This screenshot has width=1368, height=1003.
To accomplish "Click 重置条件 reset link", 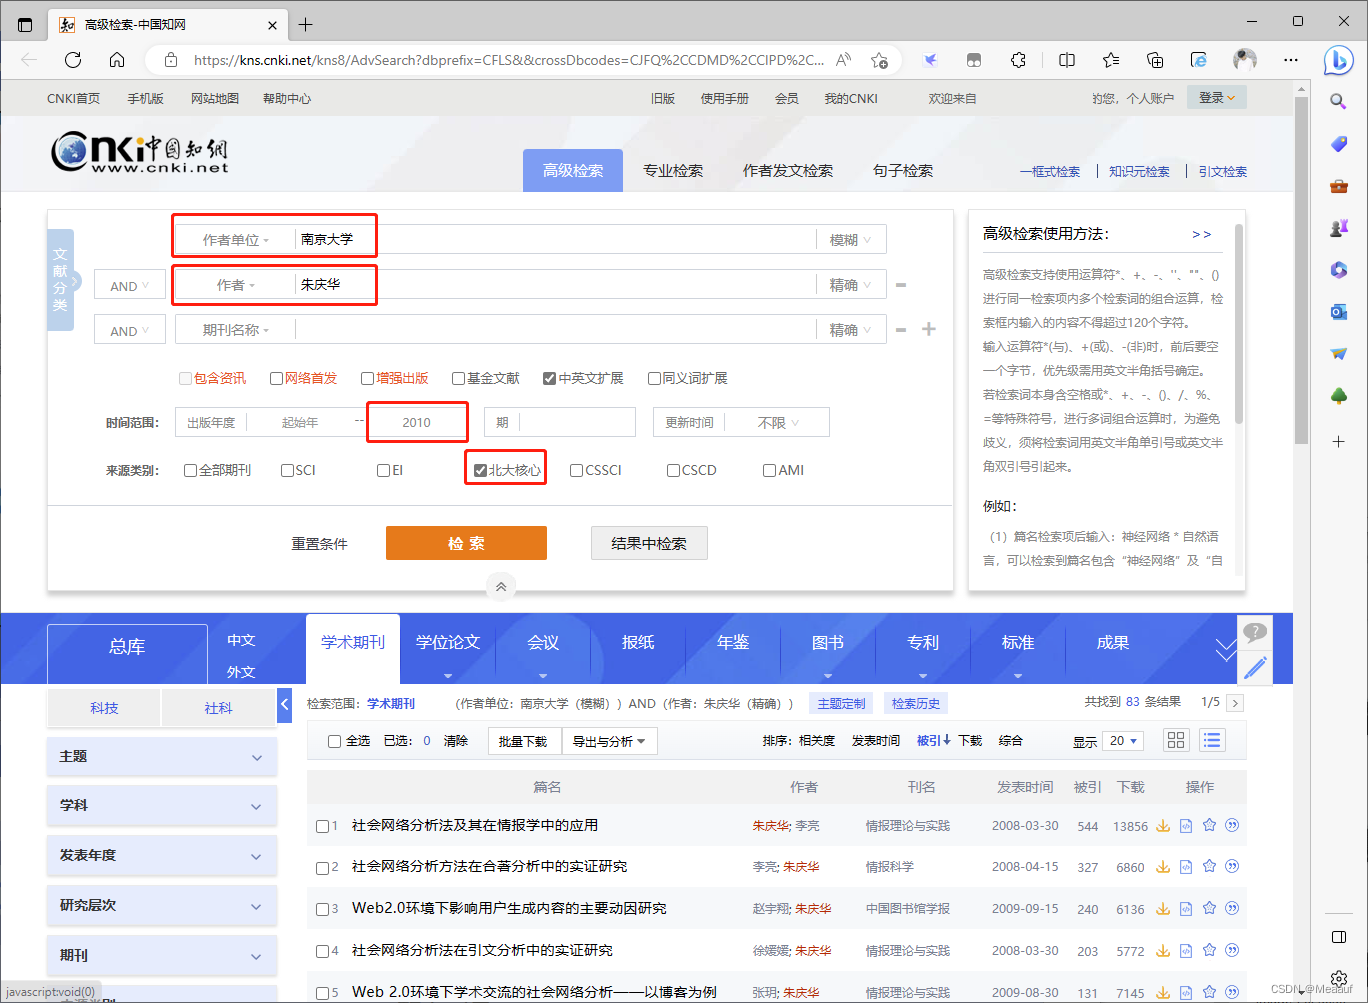I will 320,544.
